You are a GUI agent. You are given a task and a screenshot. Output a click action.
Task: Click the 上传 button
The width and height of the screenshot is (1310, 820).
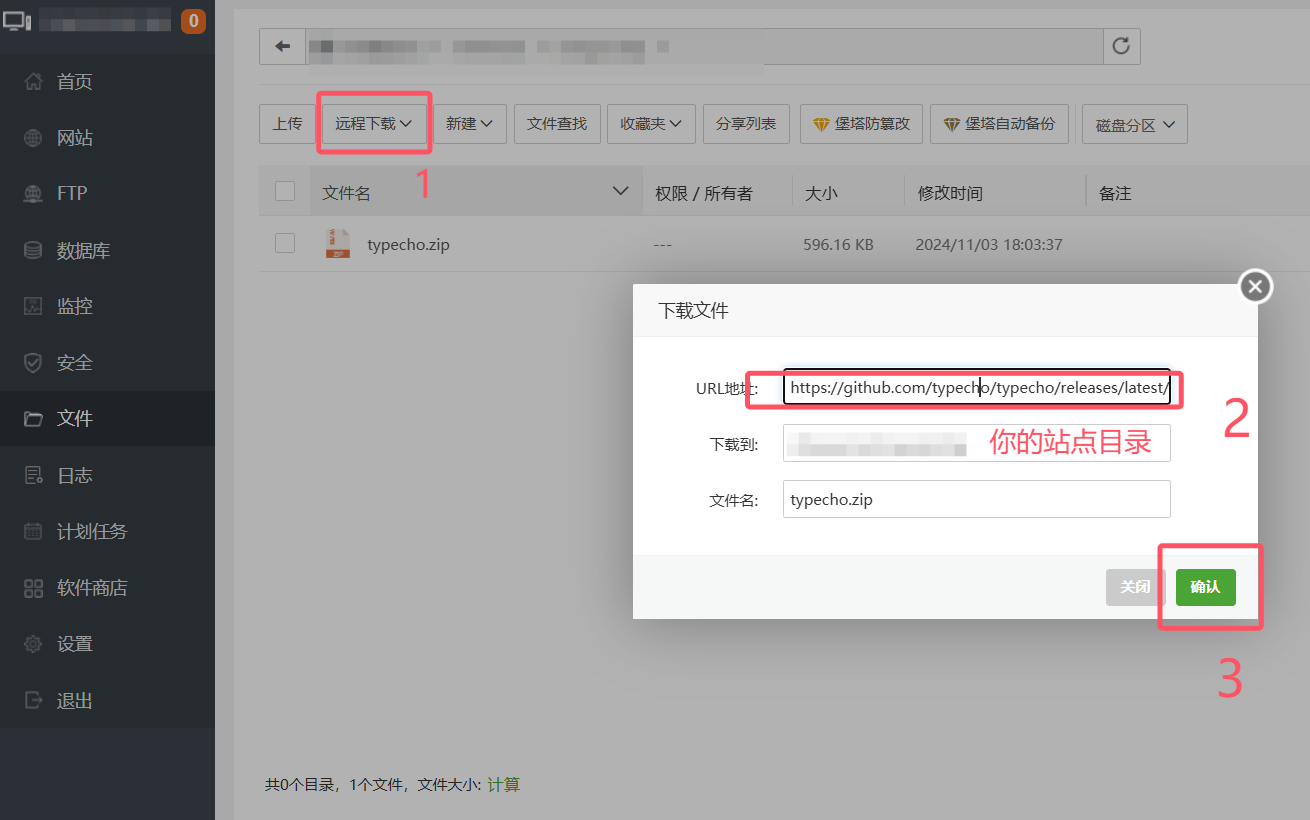[x=287, y=124]
